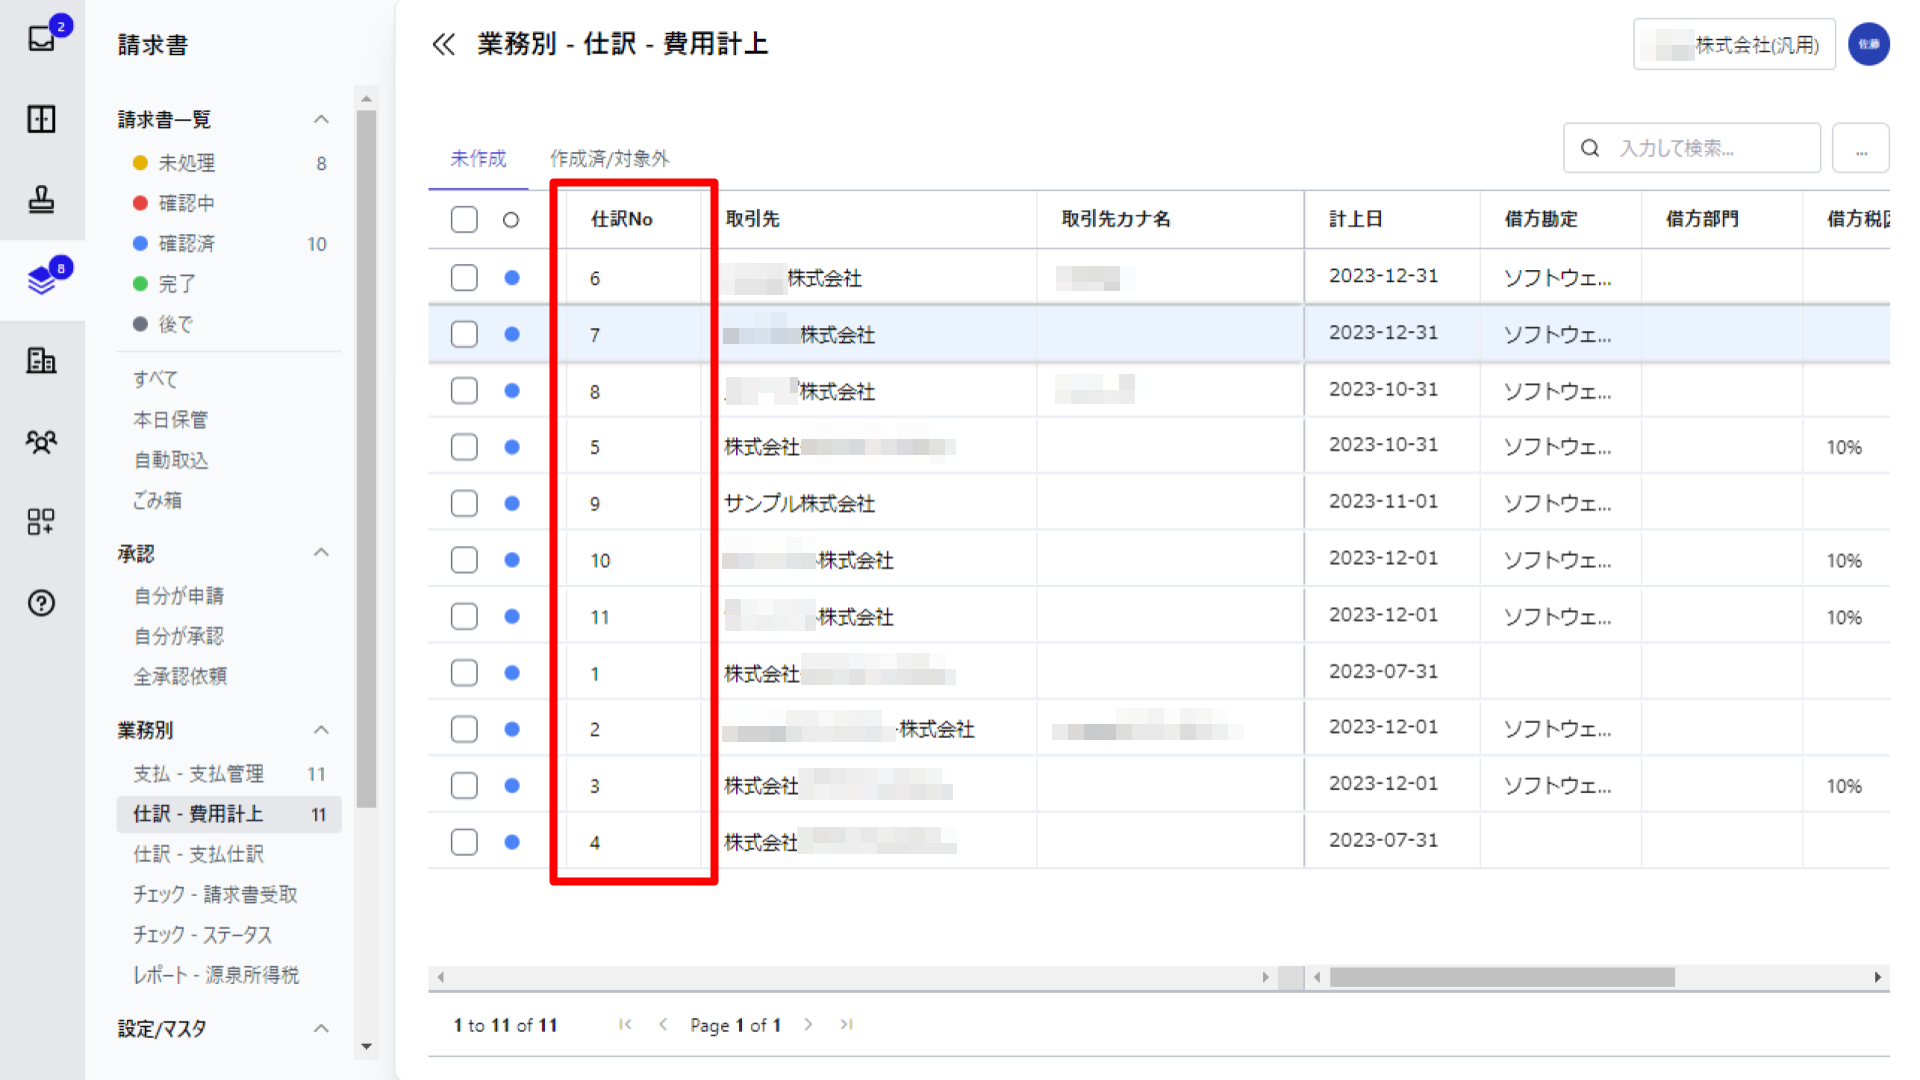Open the stamp approval icon
The image size is (1920, 1080).
click(x=41, y=200)
